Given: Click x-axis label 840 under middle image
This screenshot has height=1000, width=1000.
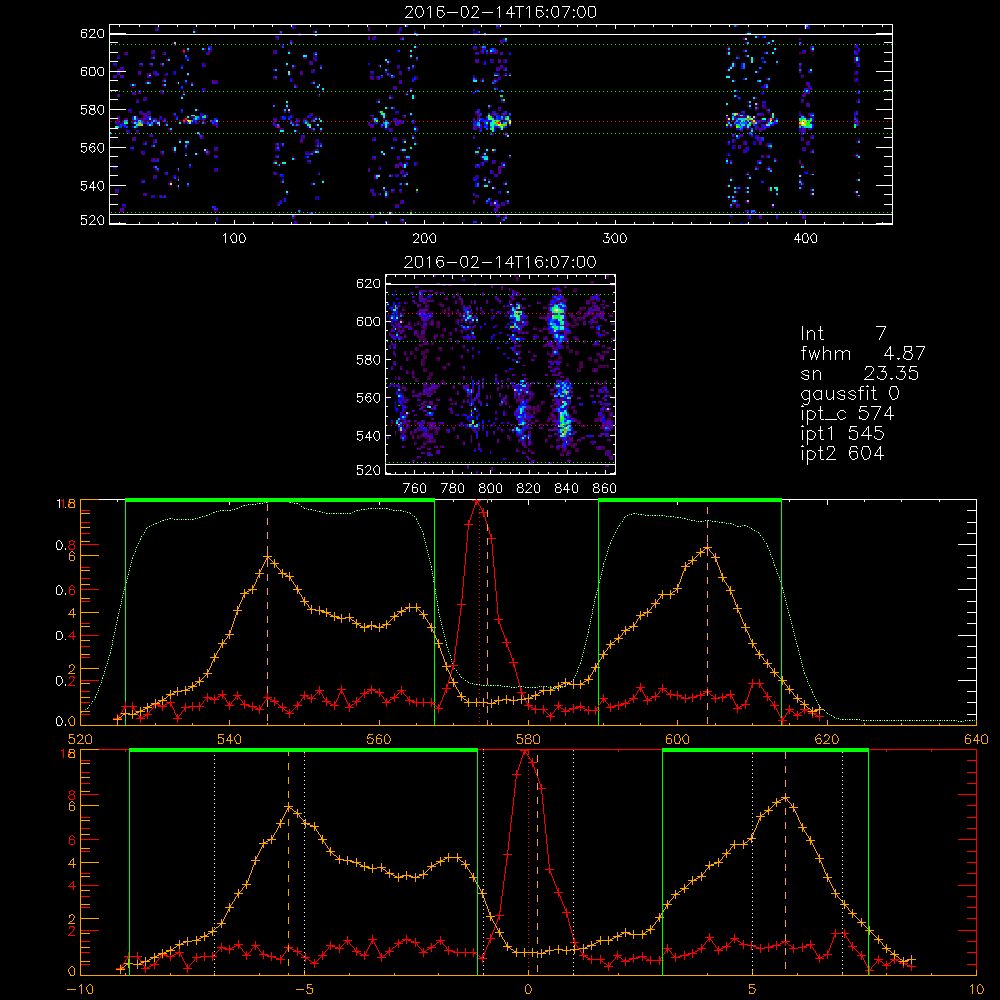Looking at the screenshot, I should point(566,489).
